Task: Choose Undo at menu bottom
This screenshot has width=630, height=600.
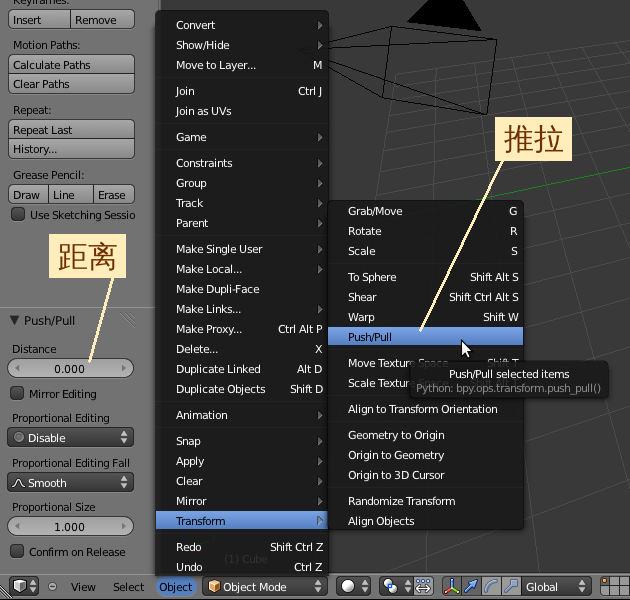Action: pos(242,567)
